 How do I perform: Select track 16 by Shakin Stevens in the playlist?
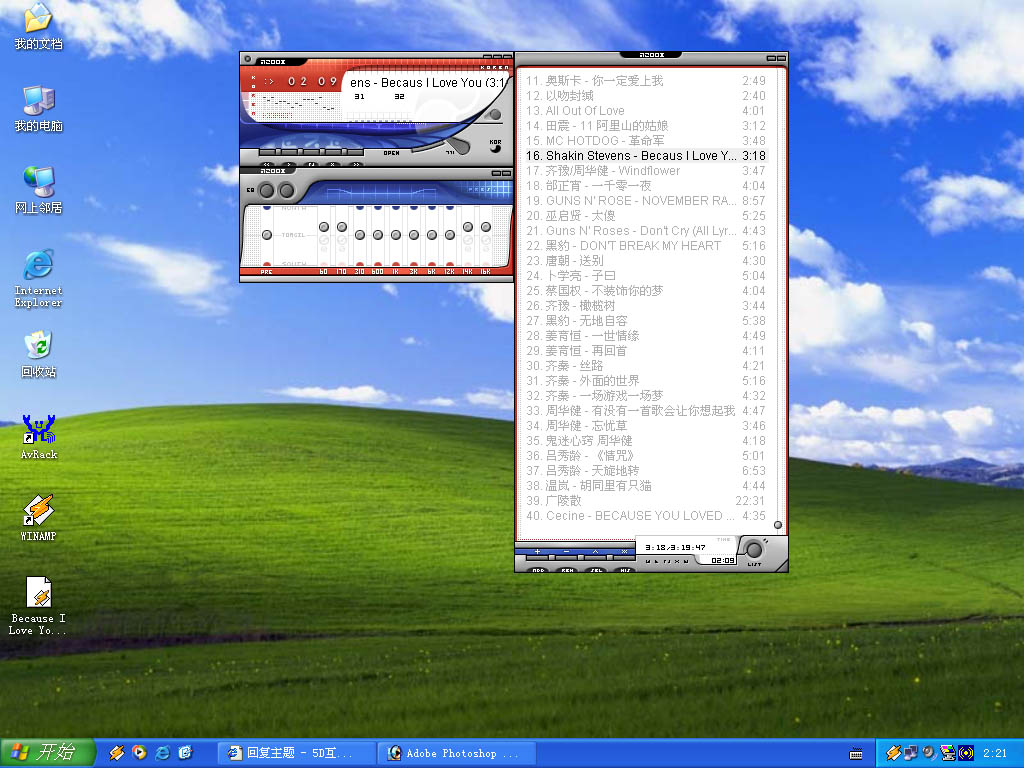646,156
